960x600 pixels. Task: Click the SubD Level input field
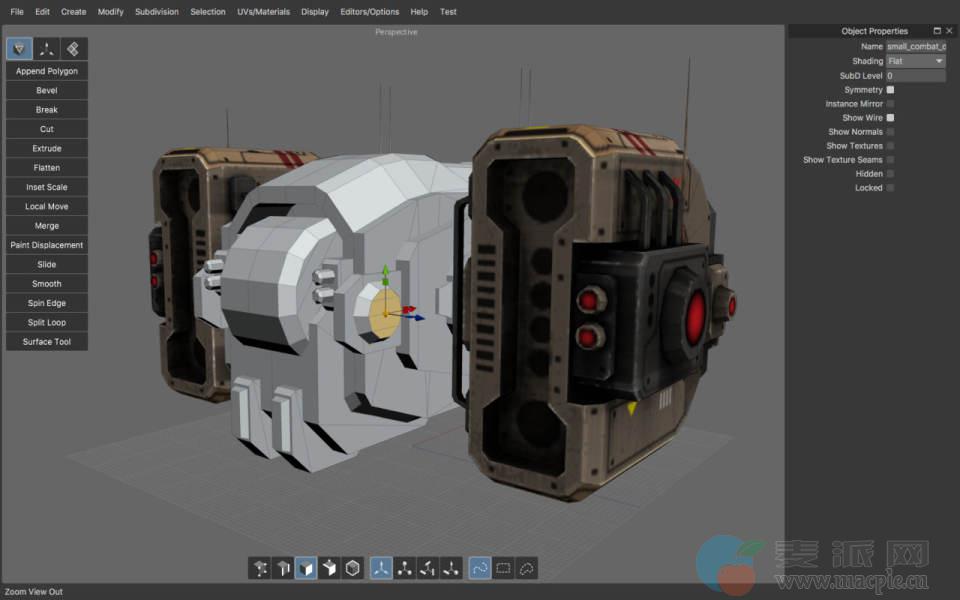point(915,76)
